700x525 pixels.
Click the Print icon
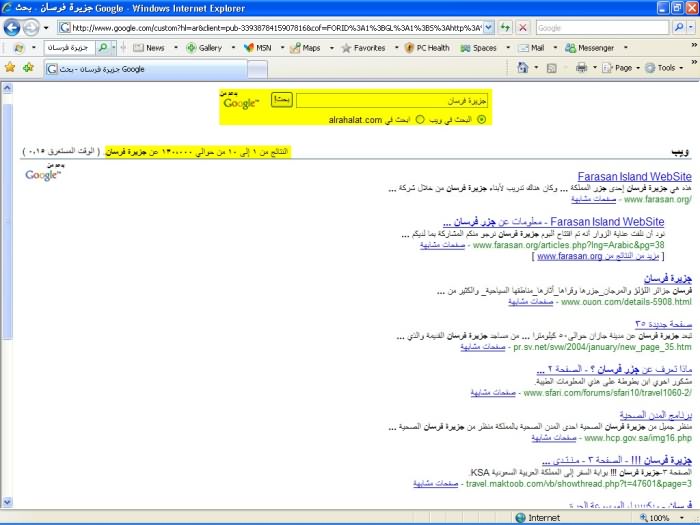pyautogui.click(x=581, y=68)
